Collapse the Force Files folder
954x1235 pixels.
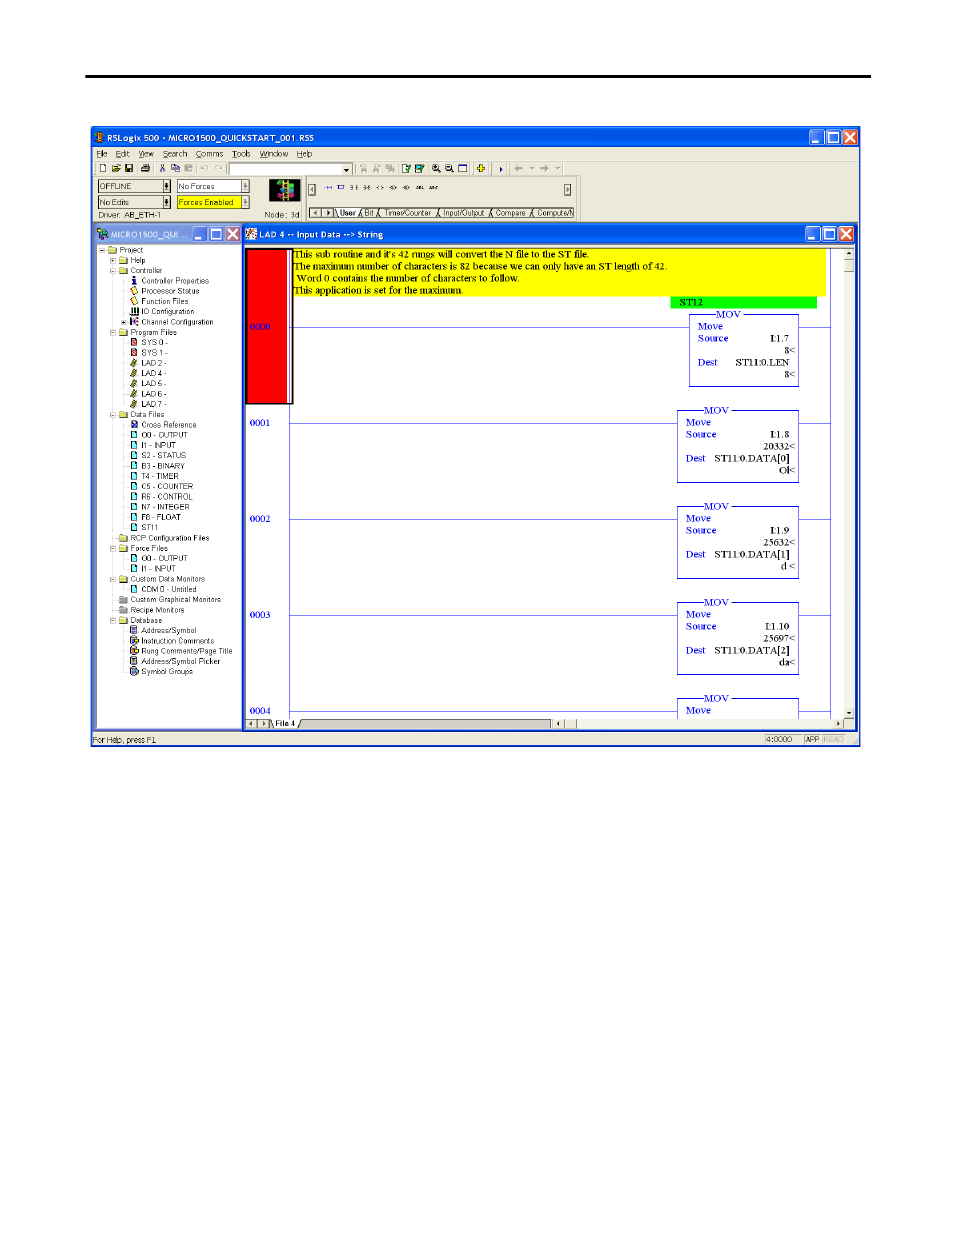113,549
